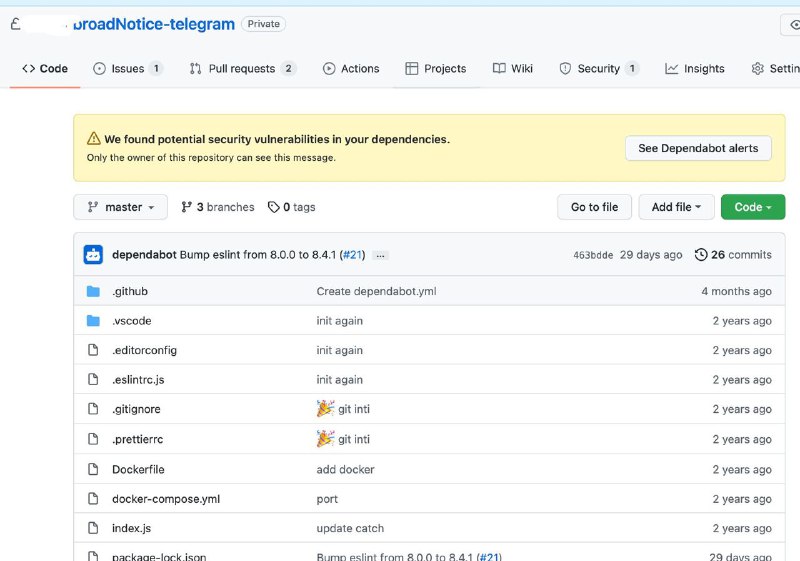Go to the Actions tab
Viewport: 800px width, 561px height.
pos(351,69)
